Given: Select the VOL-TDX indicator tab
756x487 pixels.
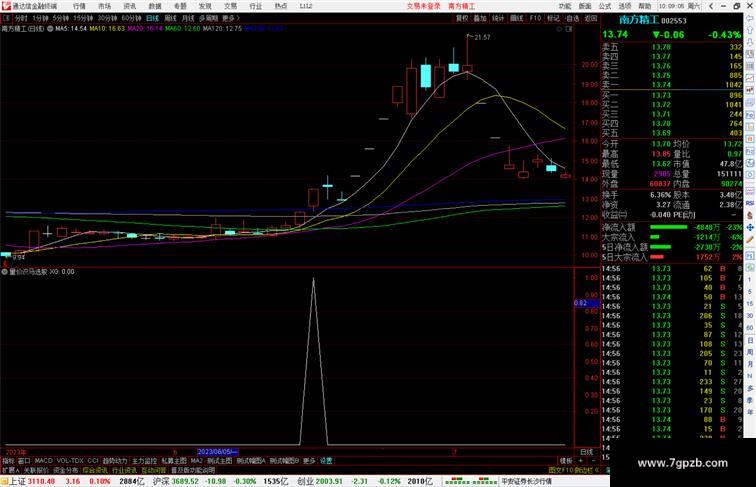Looking at the screenshot, I should click(70, 461).
